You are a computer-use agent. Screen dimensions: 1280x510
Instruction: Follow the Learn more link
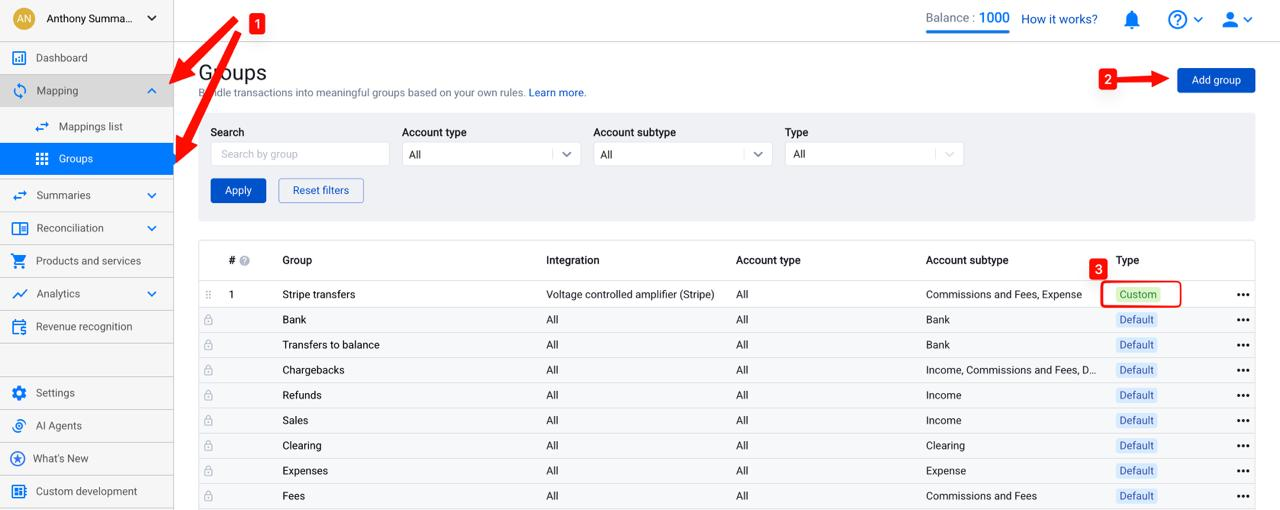(556, 93)
